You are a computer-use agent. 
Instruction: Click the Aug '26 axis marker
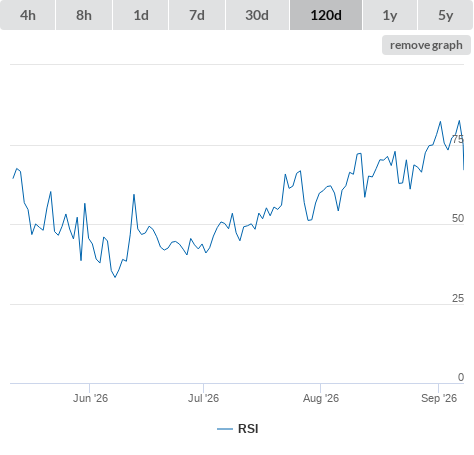tap(321, 398)
